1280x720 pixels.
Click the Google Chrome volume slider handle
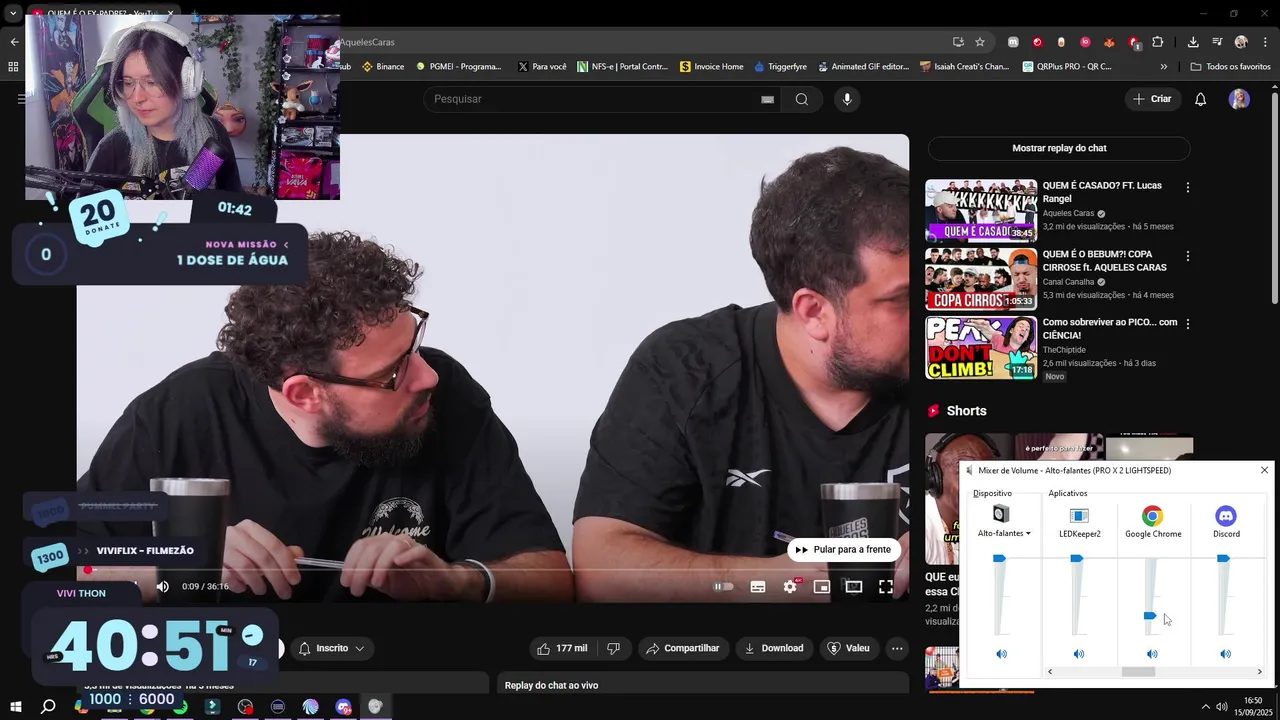1150,616
